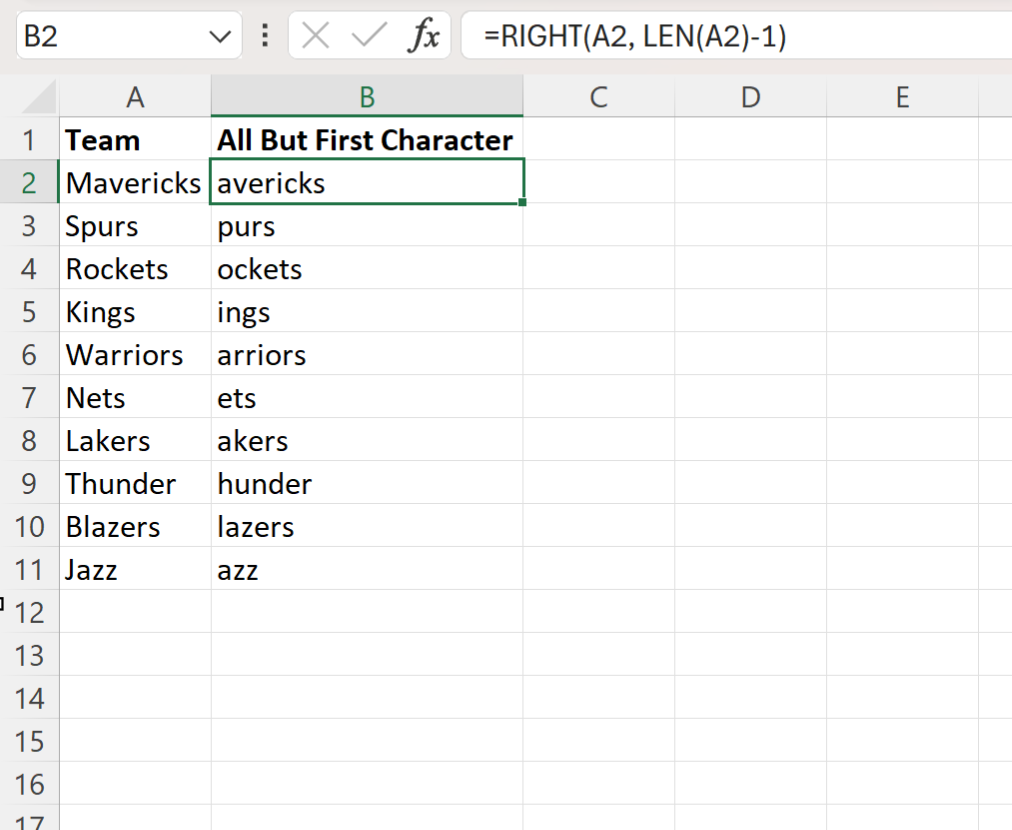Select row 13 header
The image size is (1012, 830).
point(29,655)
